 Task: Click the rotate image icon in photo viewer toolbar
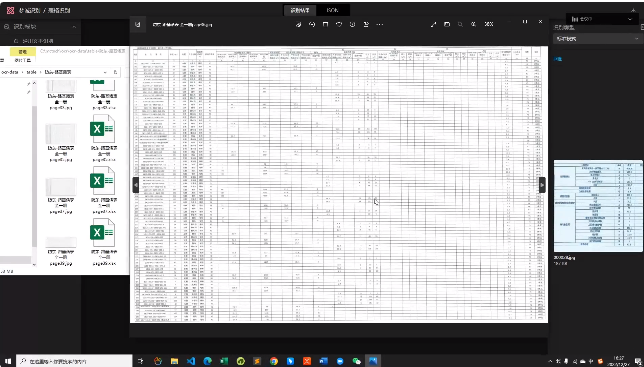pyautogui.click(x=312, y=25)
